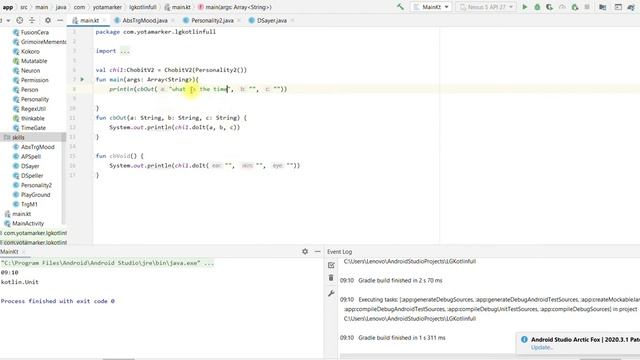Minimize the Run panel with its dash icon
The width and height of the screenshot is (640, 360).
pyautogui.click(x=318, y=251)
